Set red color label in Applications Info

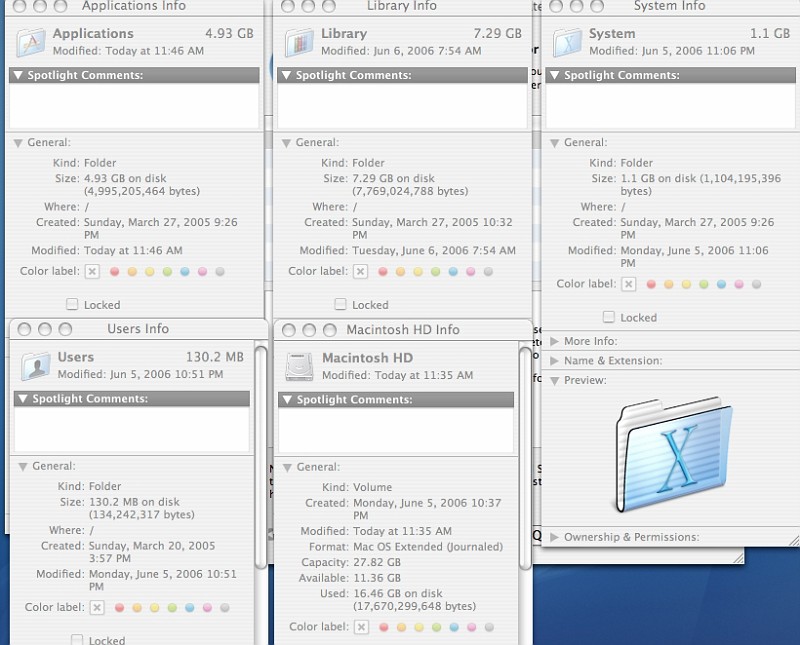tap(115, 271)
